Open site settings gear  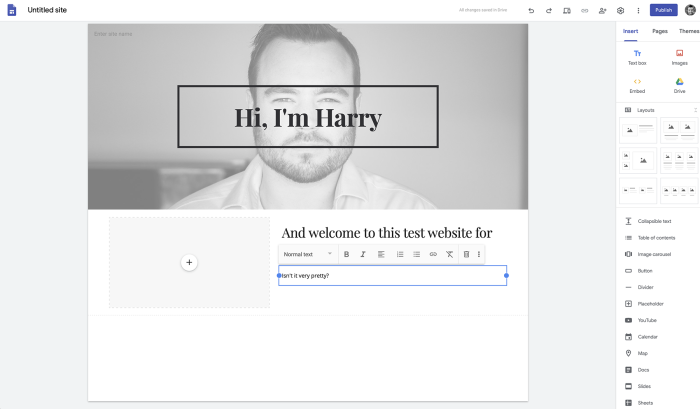pyautogui.click(x=620, y=10)
